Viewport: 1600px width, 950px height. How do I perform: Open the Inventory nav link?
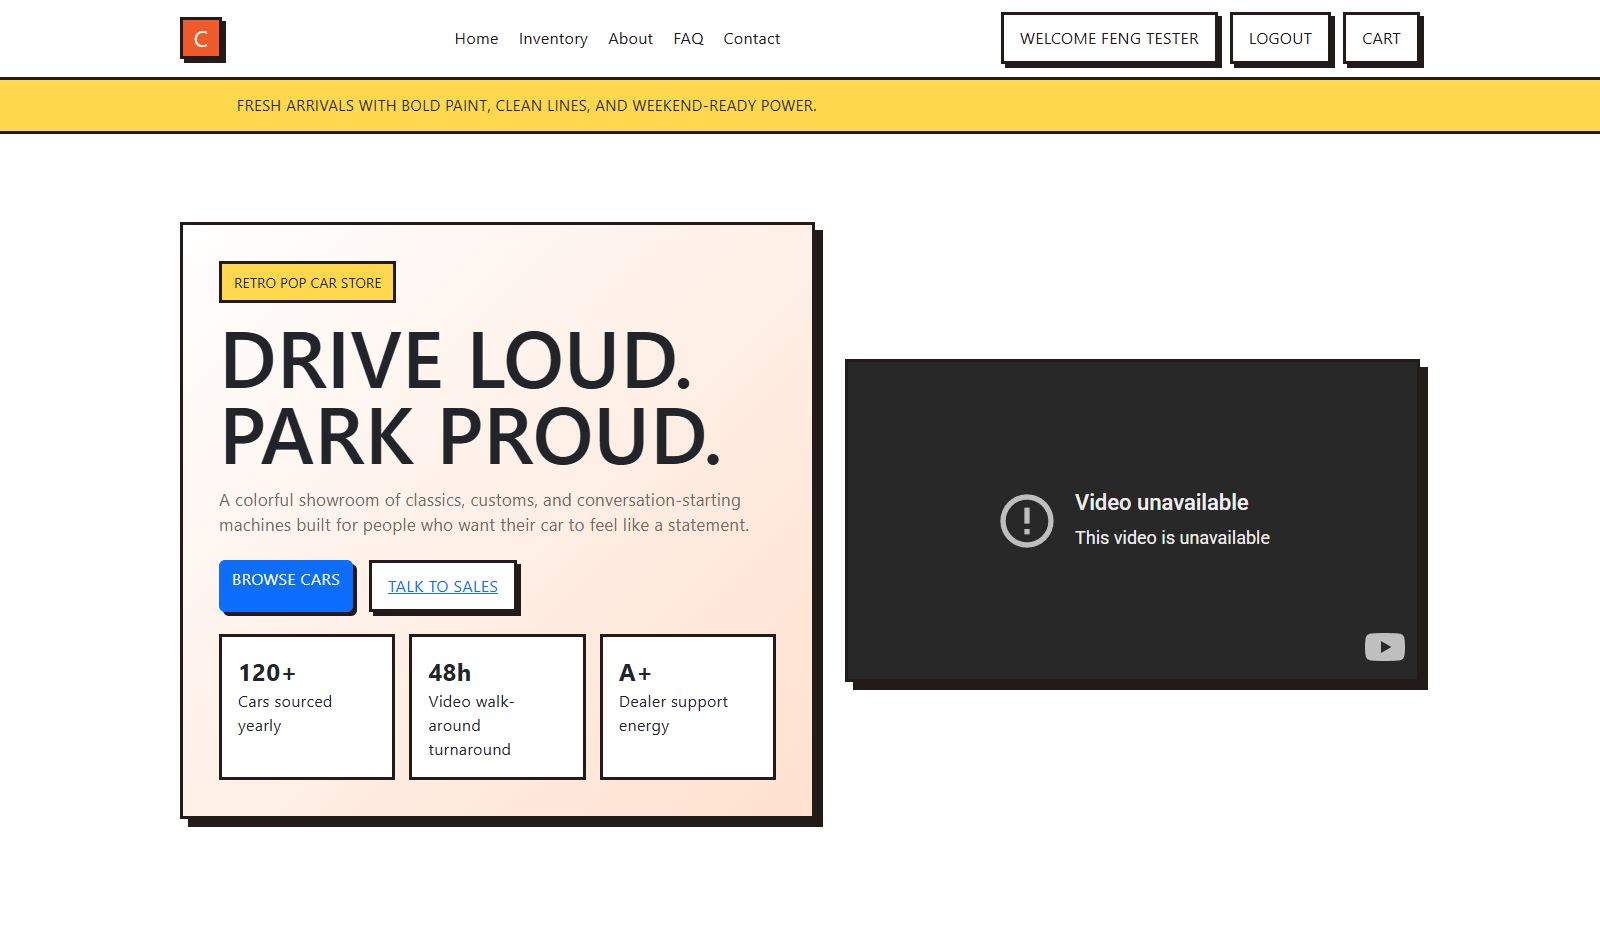(x=553, y=39)
